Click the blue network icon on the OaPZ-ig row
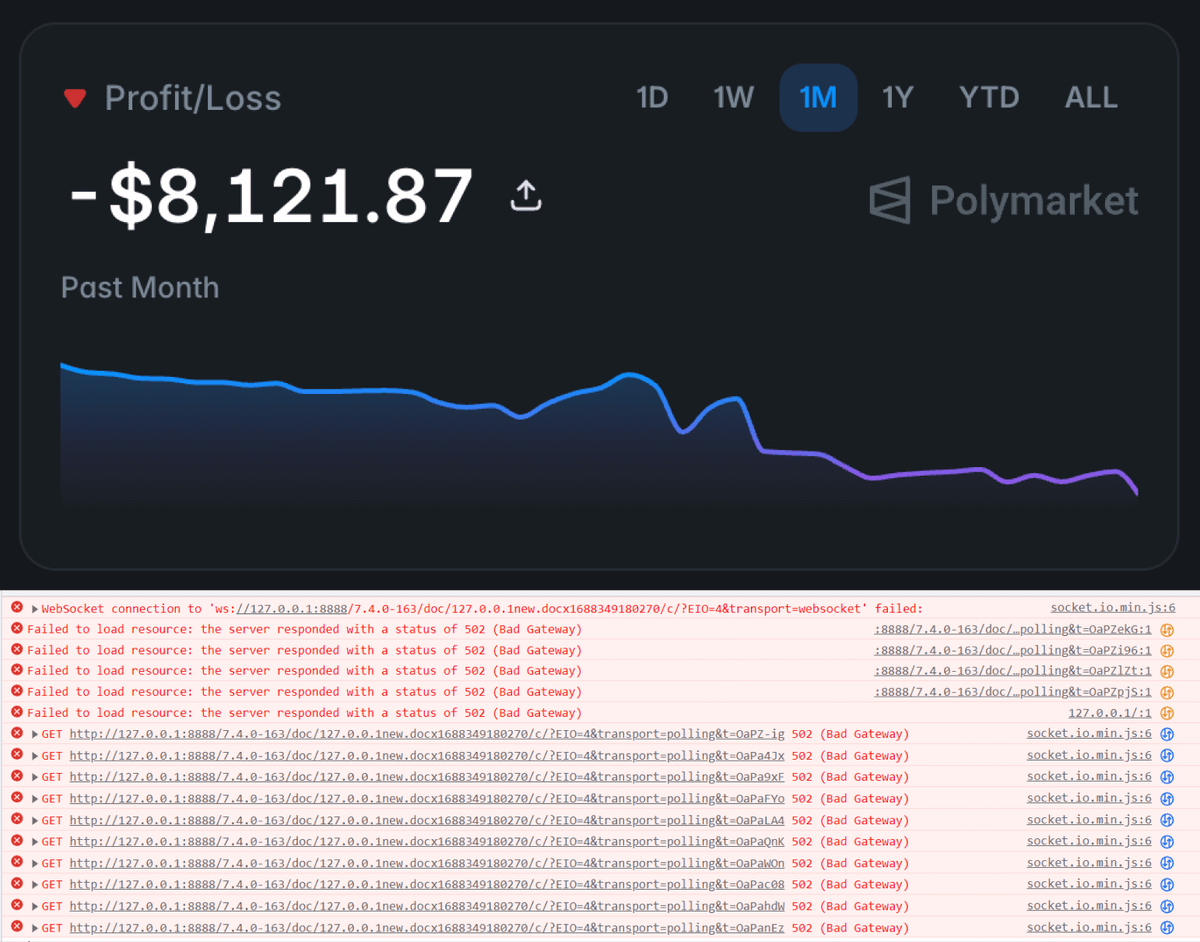This screenshot has width=1200, height=942. tap(1166, 734)
